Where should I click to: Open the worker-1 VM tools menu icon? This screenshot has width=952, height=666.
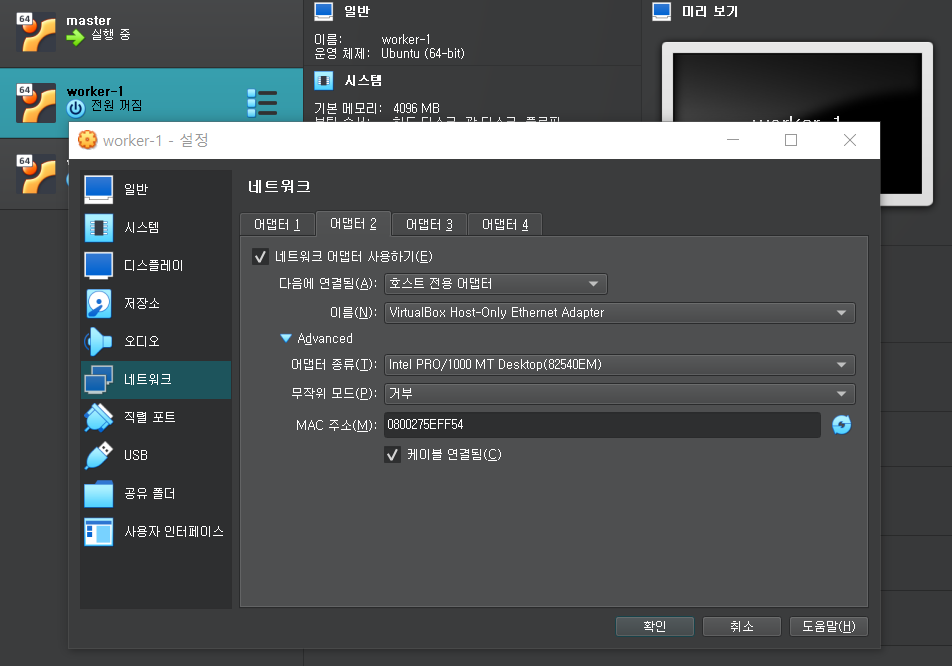tap(262, 103)
